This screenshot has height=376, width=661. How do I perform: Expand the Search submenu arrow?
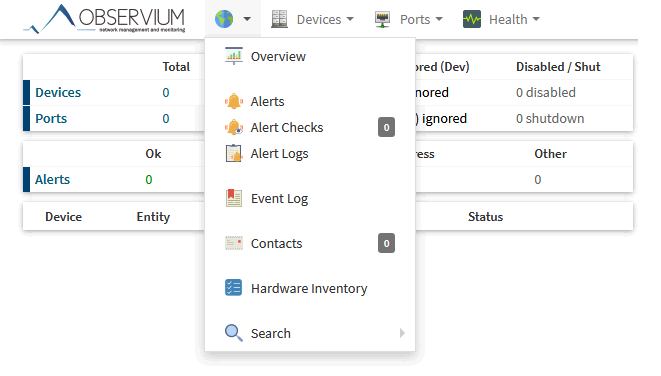click(x=402, y=333)
